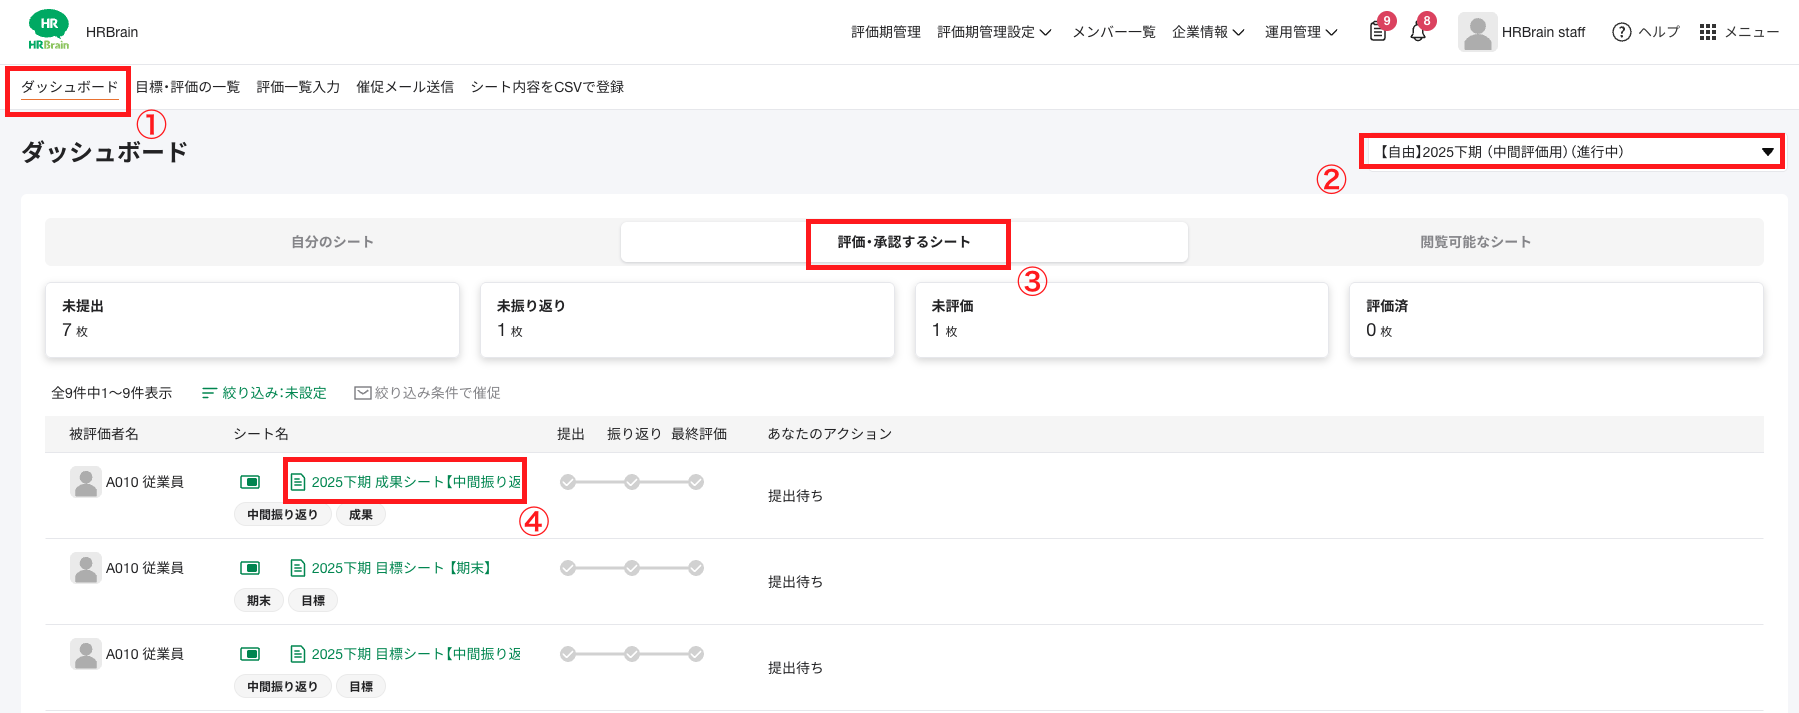1799x713 pixels.
Task: Click the 評価済 0枚 card
Action: coord(1556,320)
